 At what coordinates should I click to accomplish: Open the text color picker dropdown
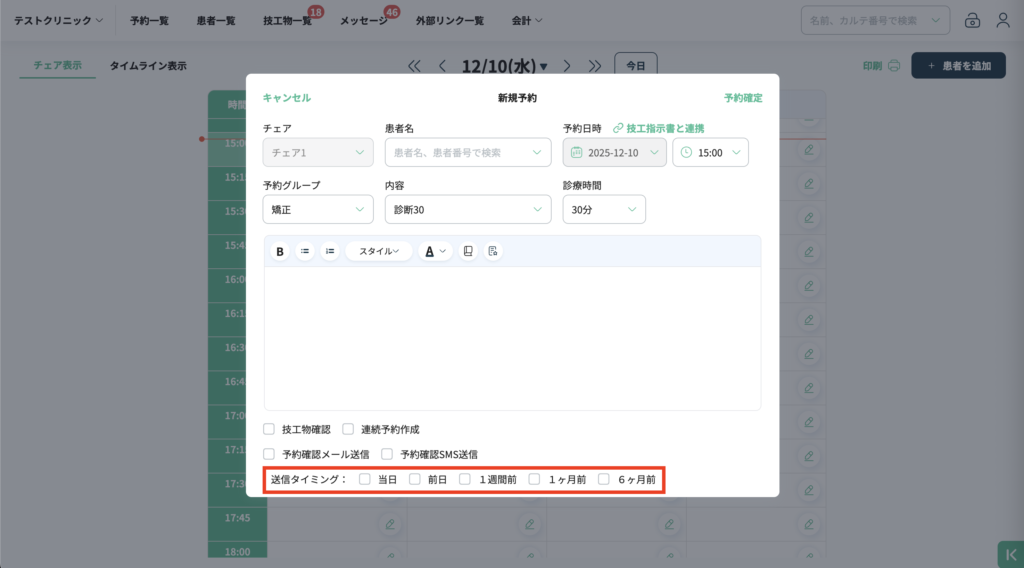tap(435, 251)
